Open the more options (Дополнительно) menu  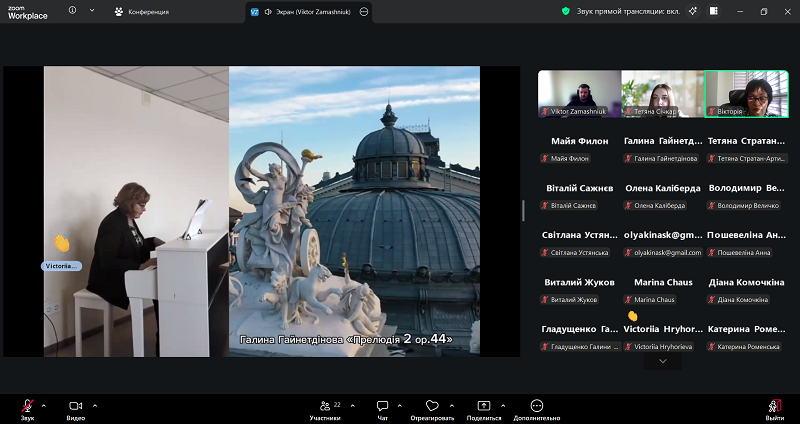[537, 405]
